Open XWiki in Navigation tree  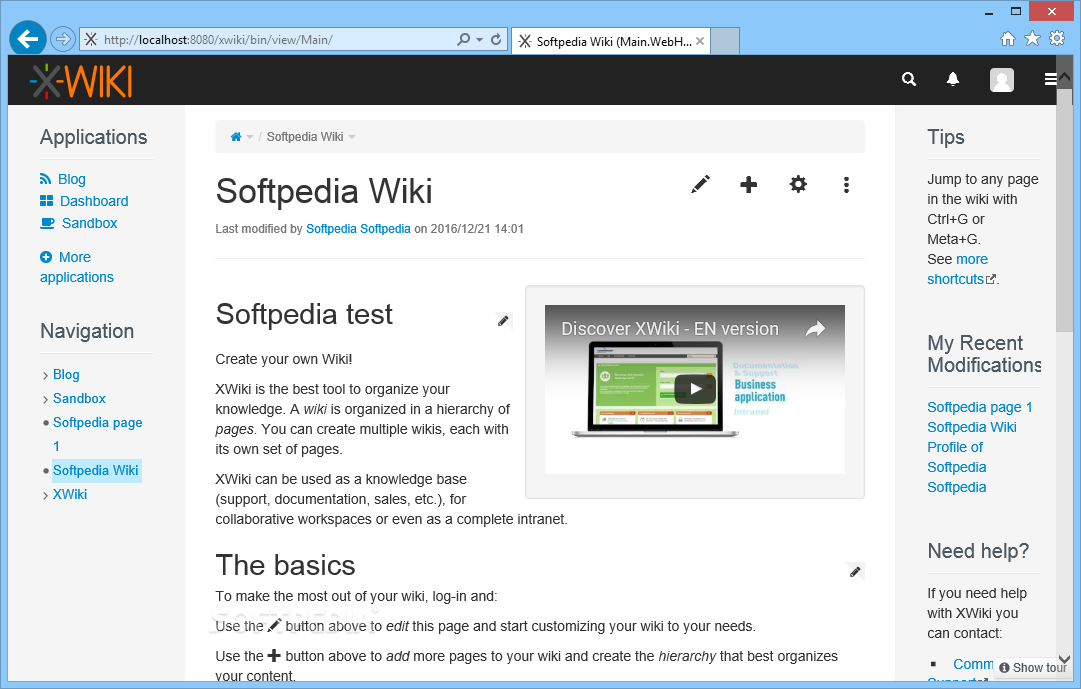point(70,495)
